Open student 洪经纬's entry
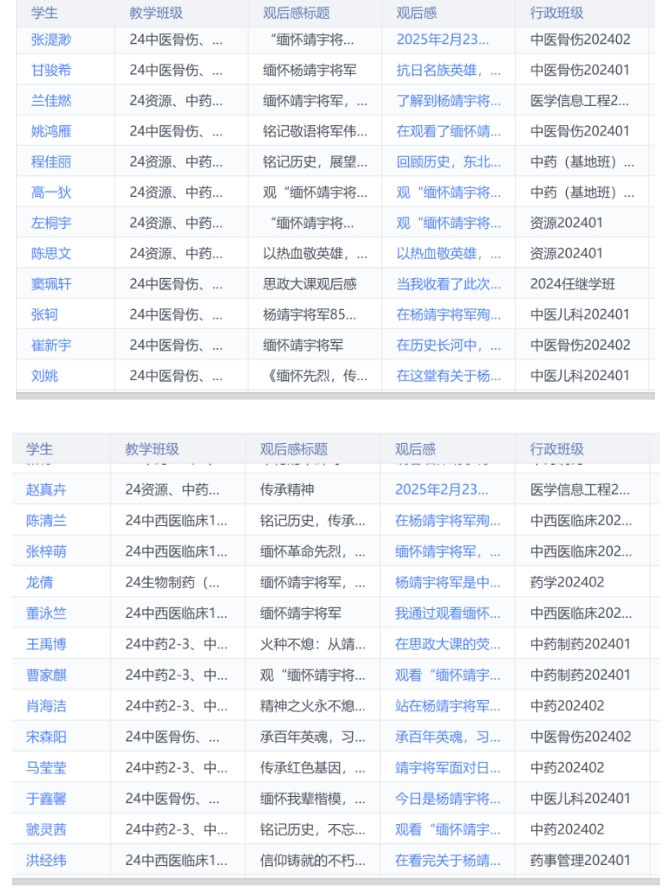 pyautogui.click(x=46, y=860)
